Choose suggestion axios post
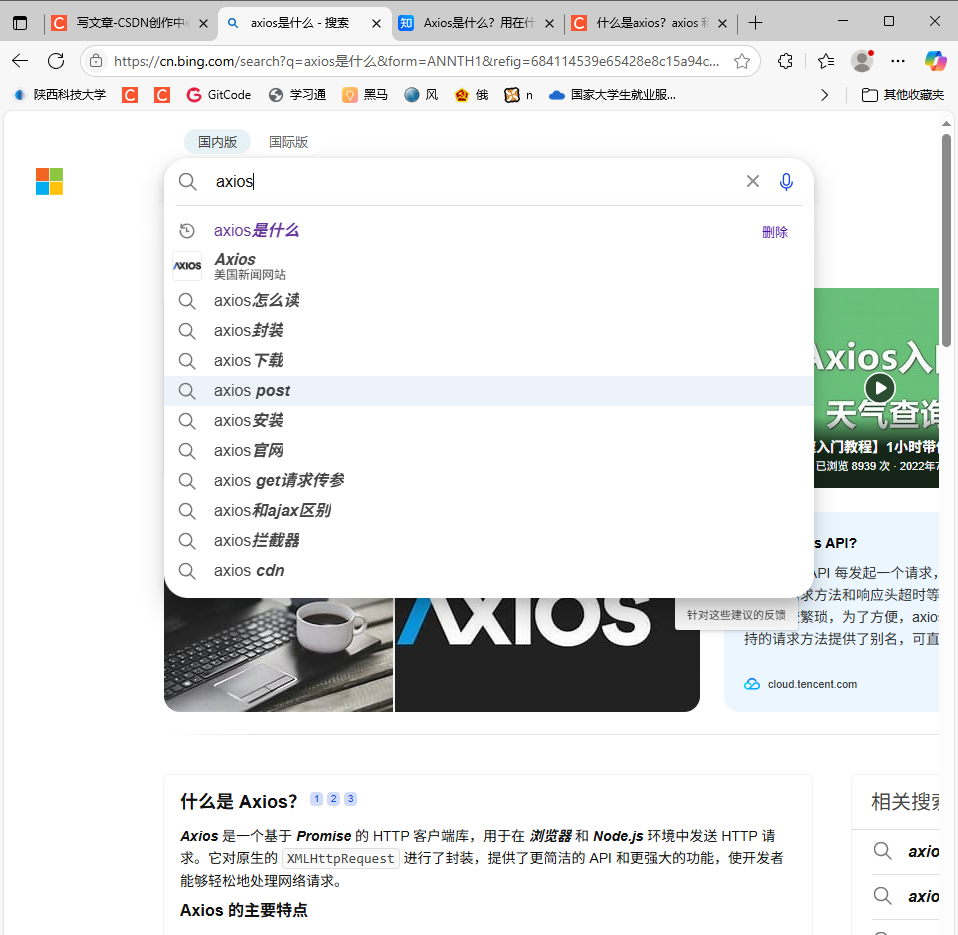 [x=489, y=390]
